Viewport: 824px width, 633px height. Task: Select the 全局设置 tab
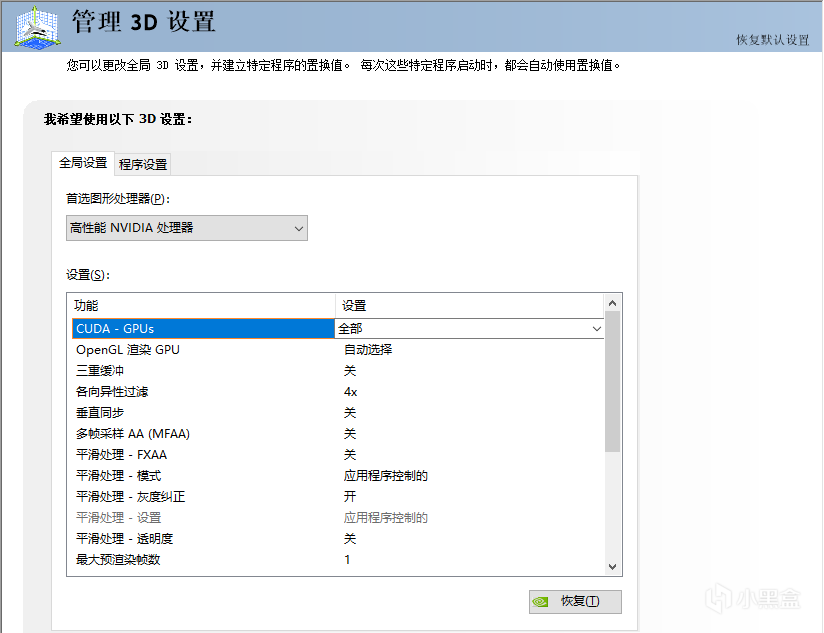point(83,163)
